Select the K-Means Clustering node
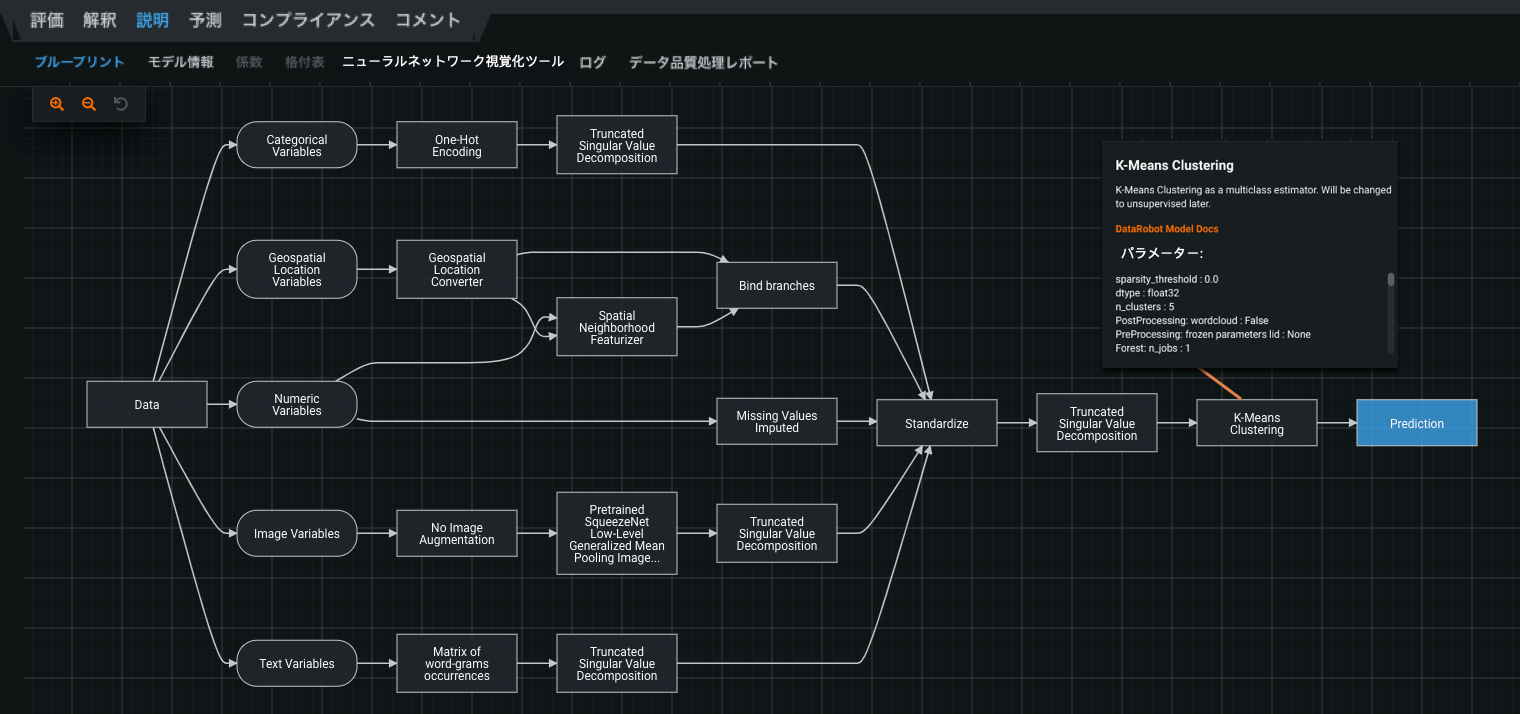The width and height of the screenshot is (1520, 714). [1256, 423]
